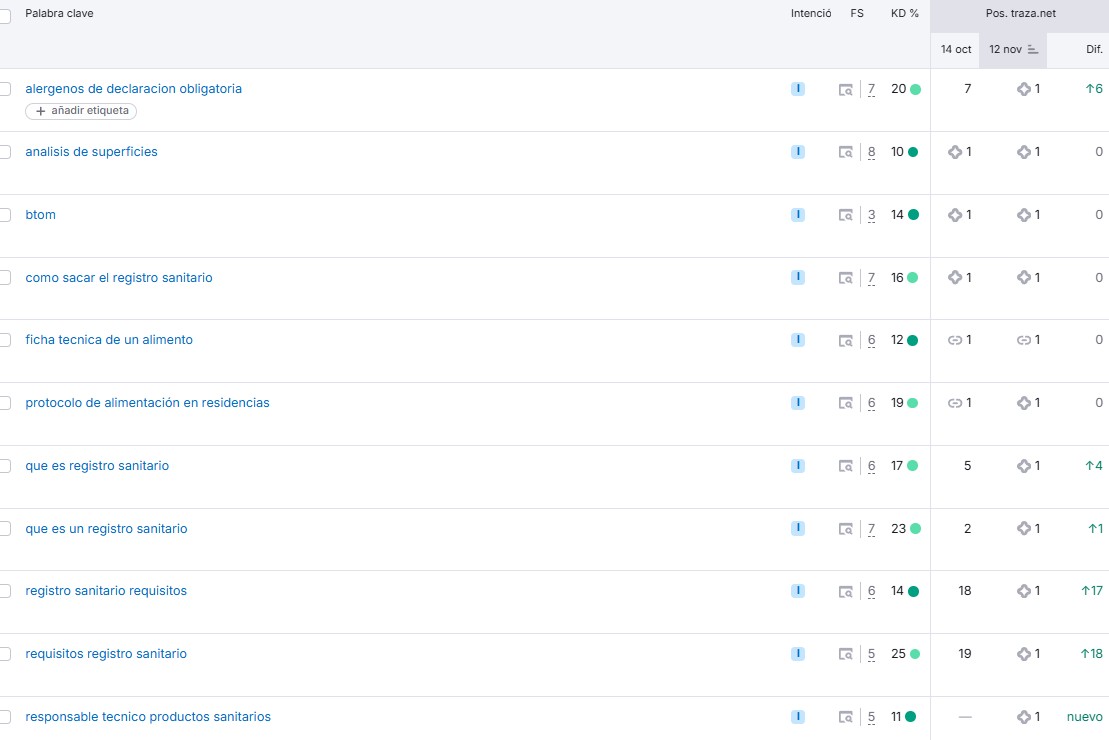The height and width of the screenshot is (740, 1109).
Task: Click SERP preview icon for 'analisis de superficies'
Action: [x=846, y=152]
